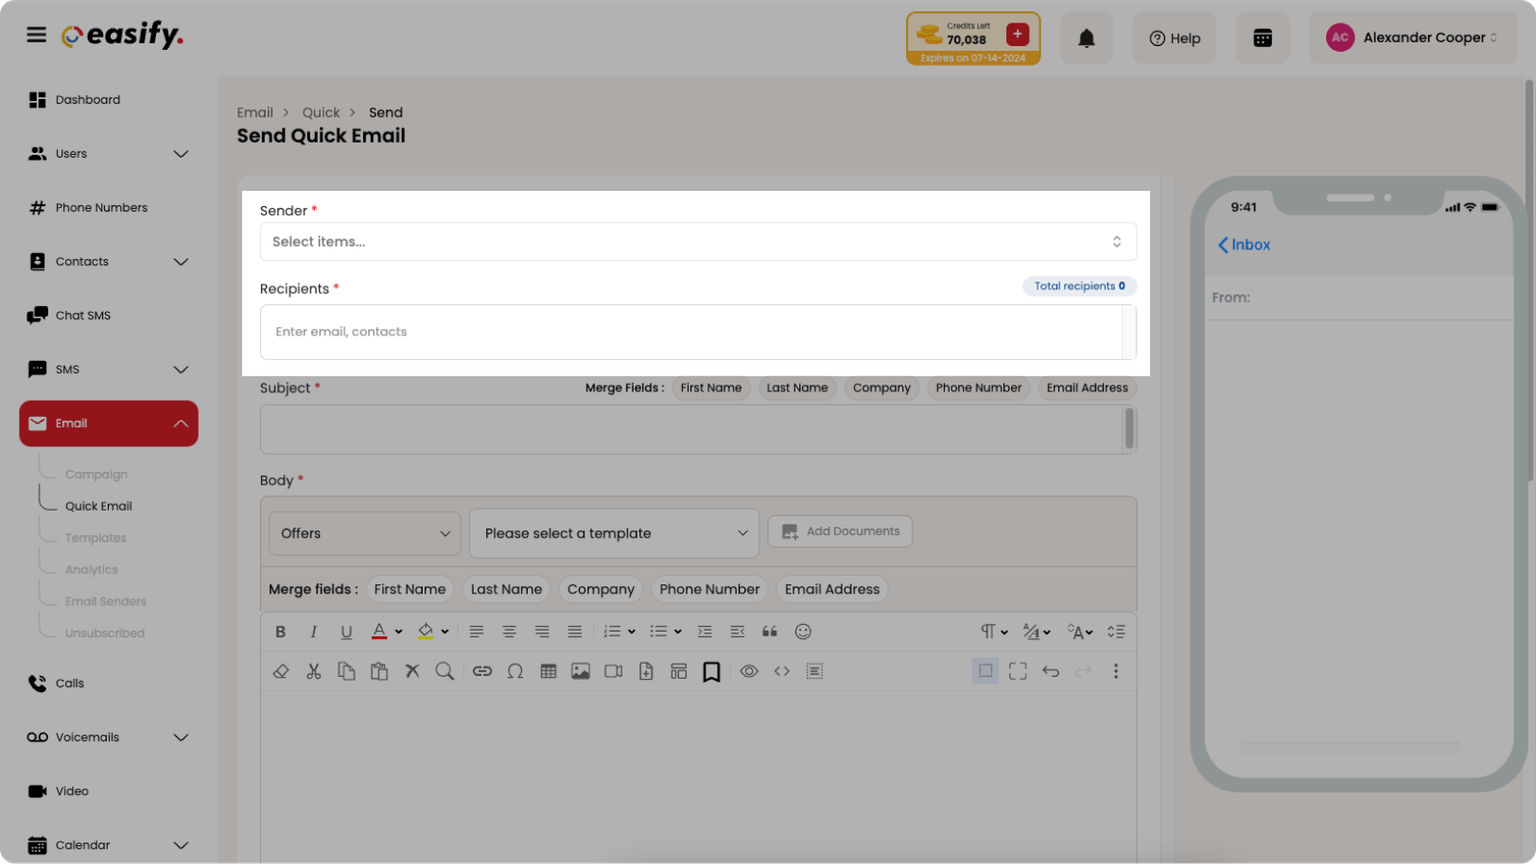The image size is (1536, 864).
Task: Insert a bookmark in the editor
Action: (x=711, y=672)
